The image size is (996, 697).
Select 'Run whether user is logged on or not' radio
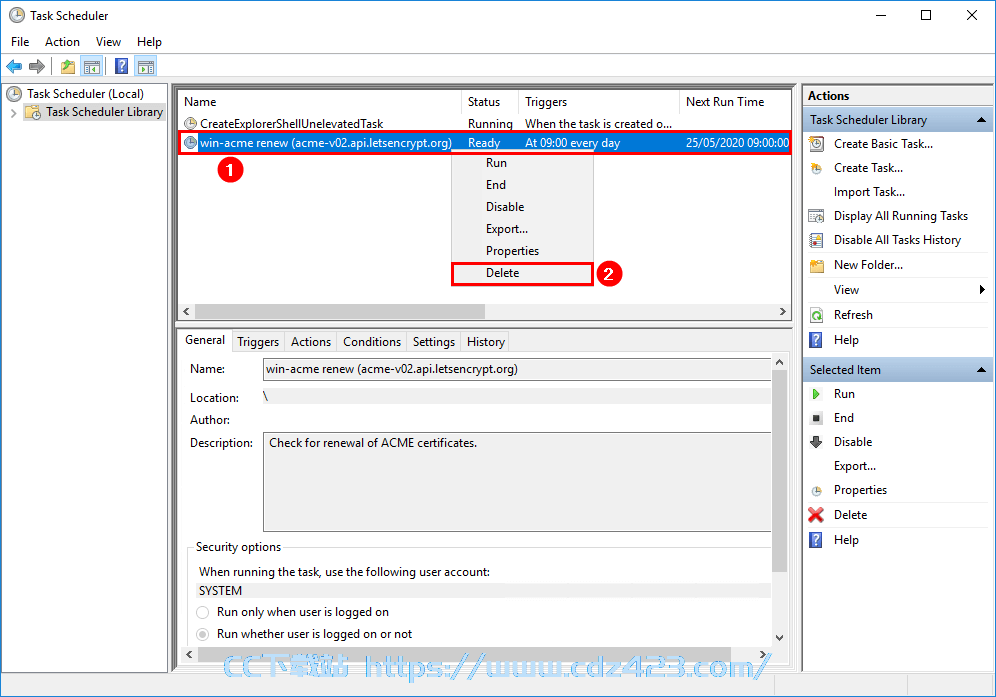pyautogui.click(x=203, y=634)
